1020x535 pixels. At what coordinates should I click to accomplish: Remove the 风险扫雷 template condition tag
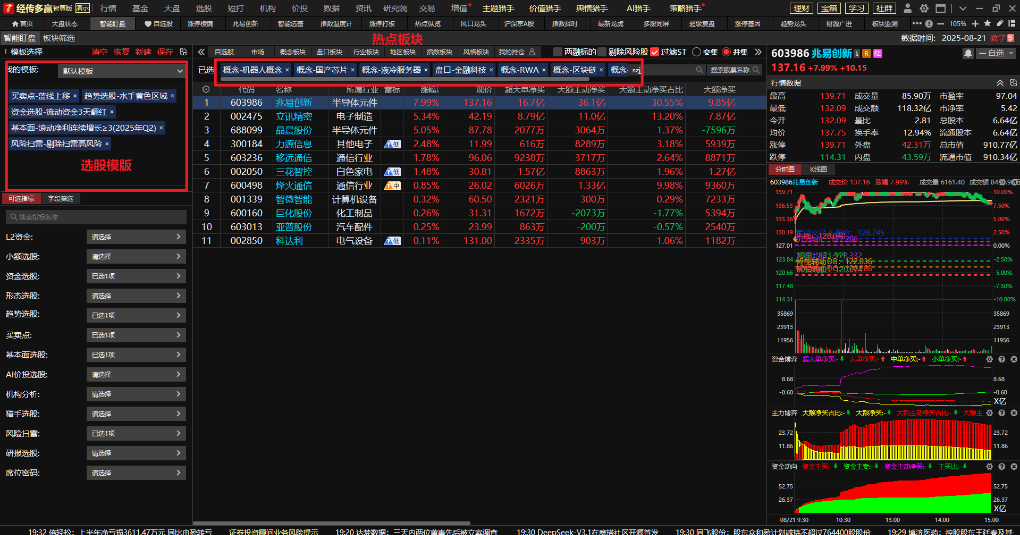click(x=107, y=144)
